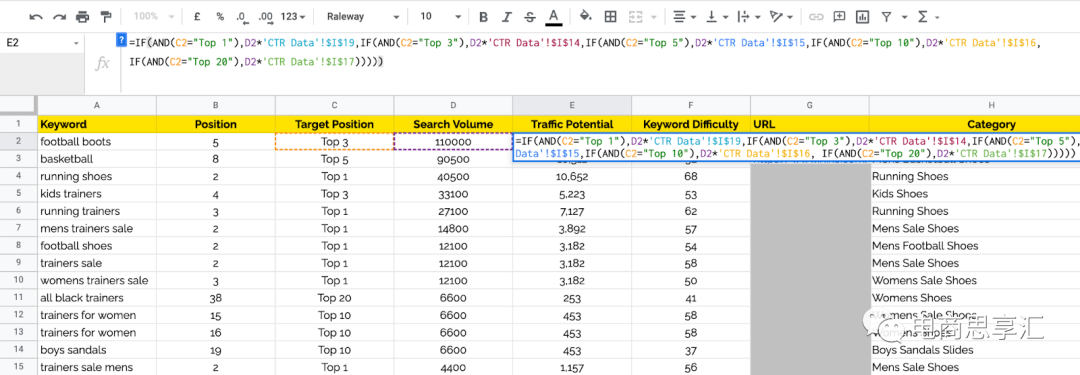Decrease decimal places

coord(241,17)
